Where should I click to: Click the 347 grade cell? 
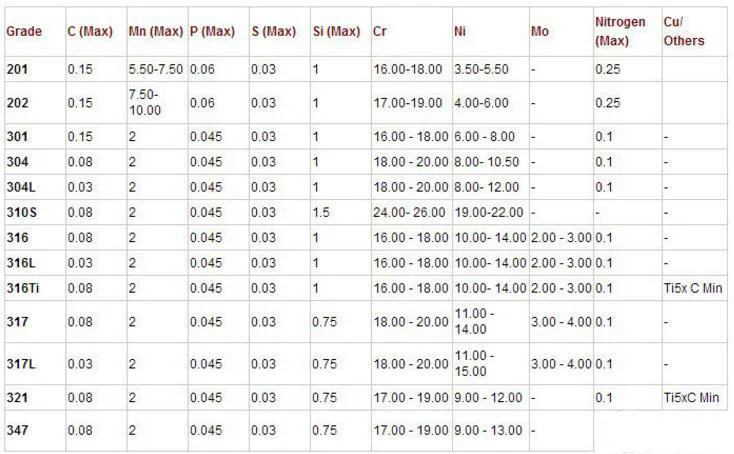click(x=17, y=430)
